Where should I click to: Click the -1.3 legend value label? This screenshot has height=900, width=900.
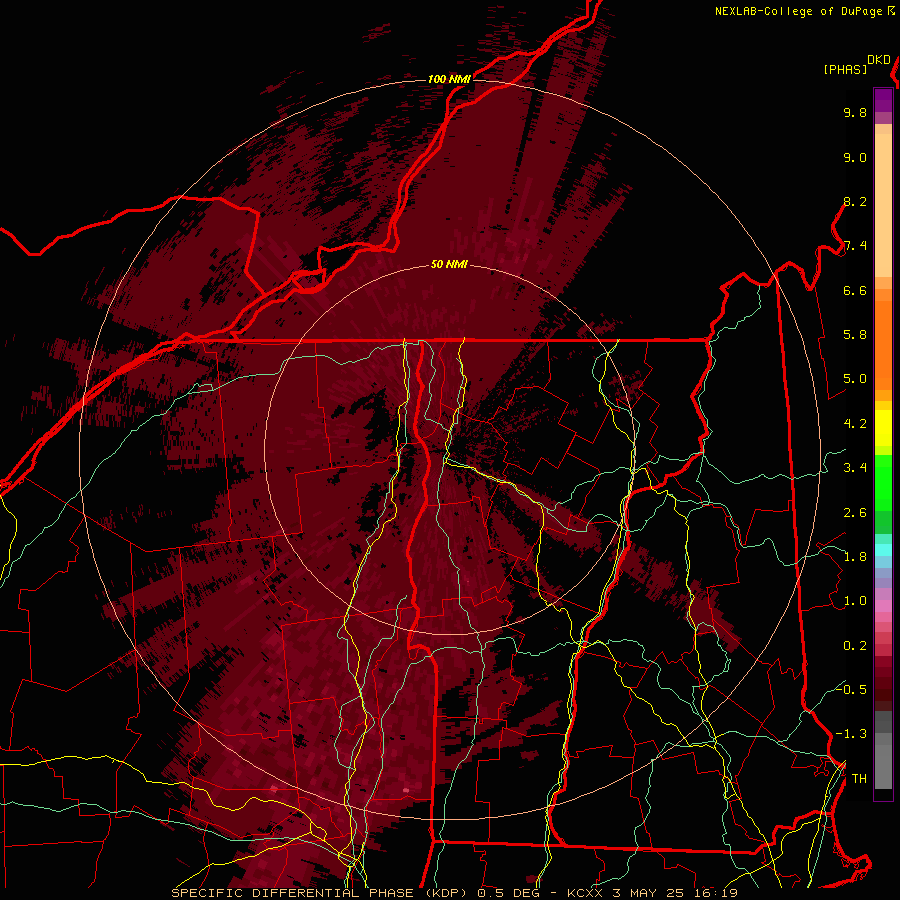coord(851,734)
